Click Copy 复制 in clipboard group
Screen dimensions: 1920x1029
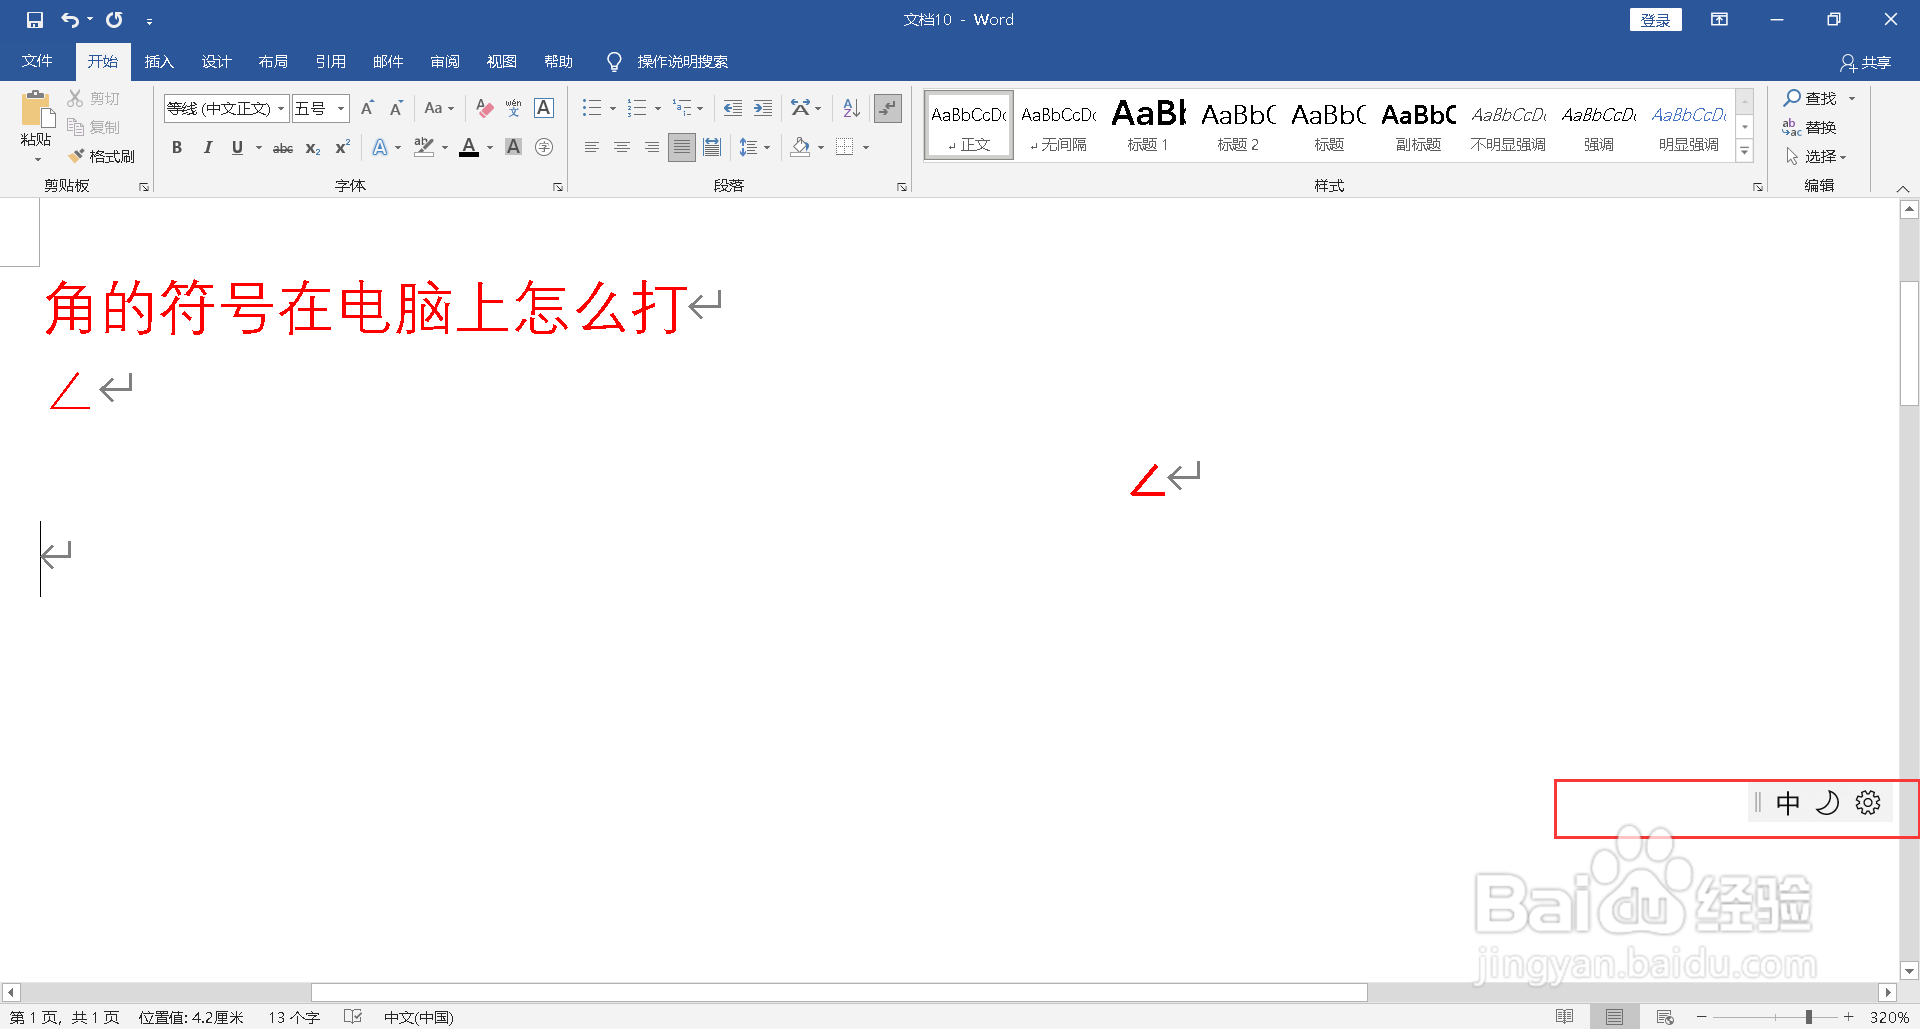point(94,127)
